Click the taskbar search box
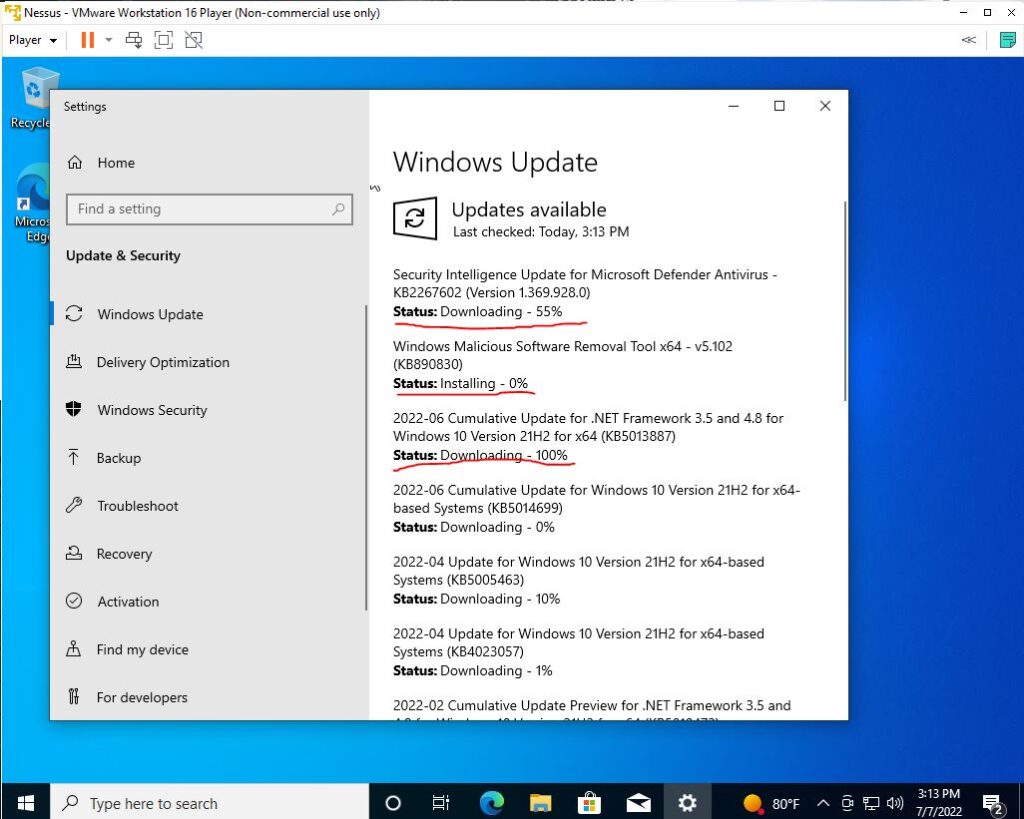Image resolution: width=1024 pixels, height=819 pixels. [210, 803]
